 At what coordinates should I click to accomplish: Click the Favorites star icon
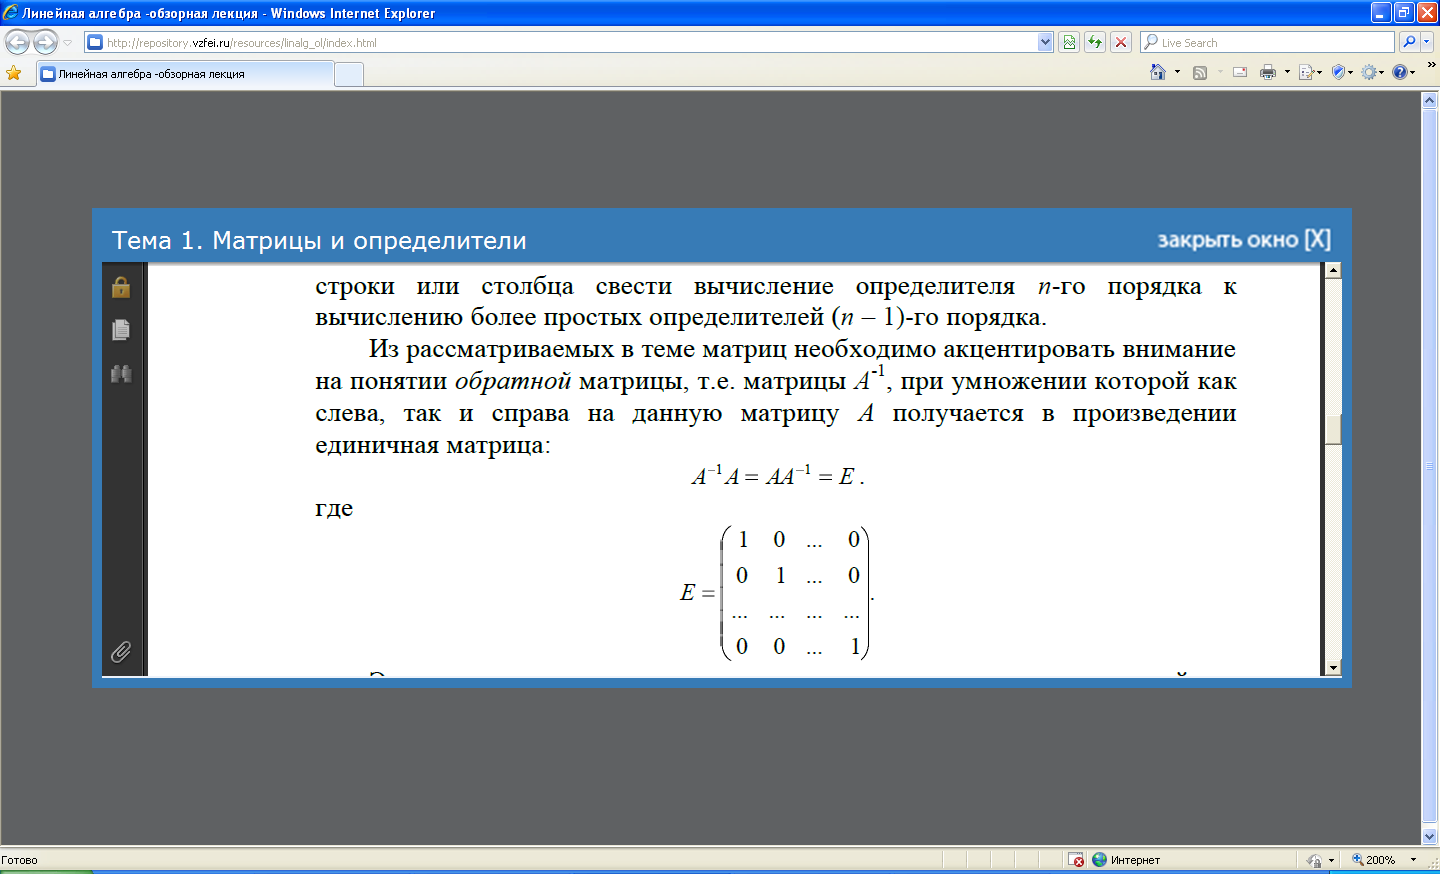pyautogui.click(x=14, y=73)
